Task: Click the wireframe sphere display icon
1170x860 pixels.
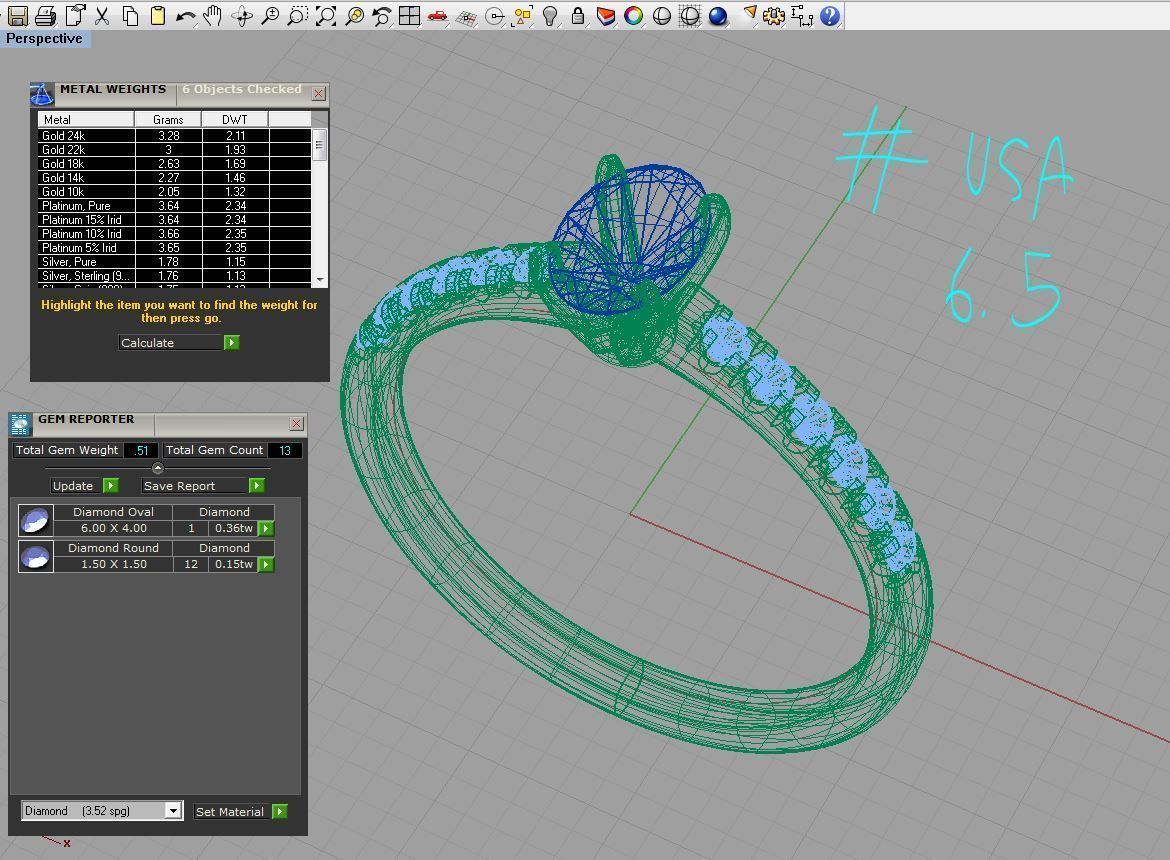Action: (690, 16)
